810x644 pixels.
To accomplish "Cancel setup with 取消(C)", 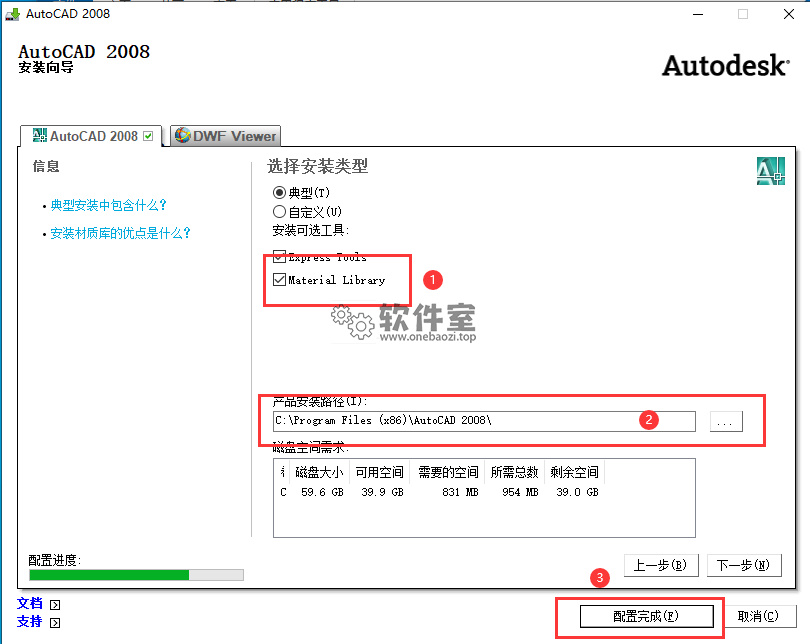I will point(758,617).
